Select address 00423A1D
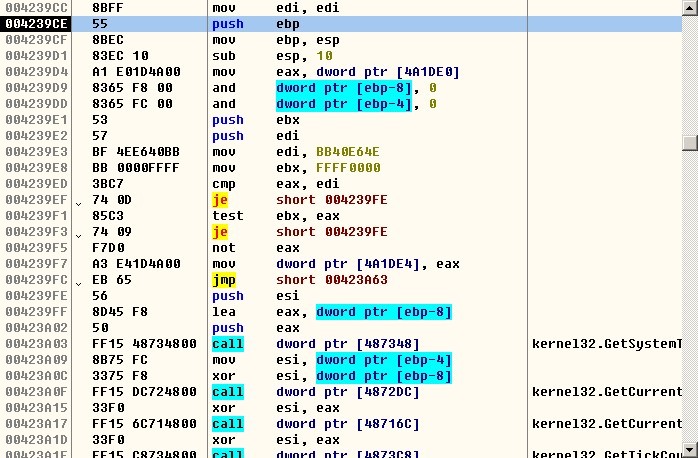The width and height of the screenshot is (698, 458). tap(36, 440)
